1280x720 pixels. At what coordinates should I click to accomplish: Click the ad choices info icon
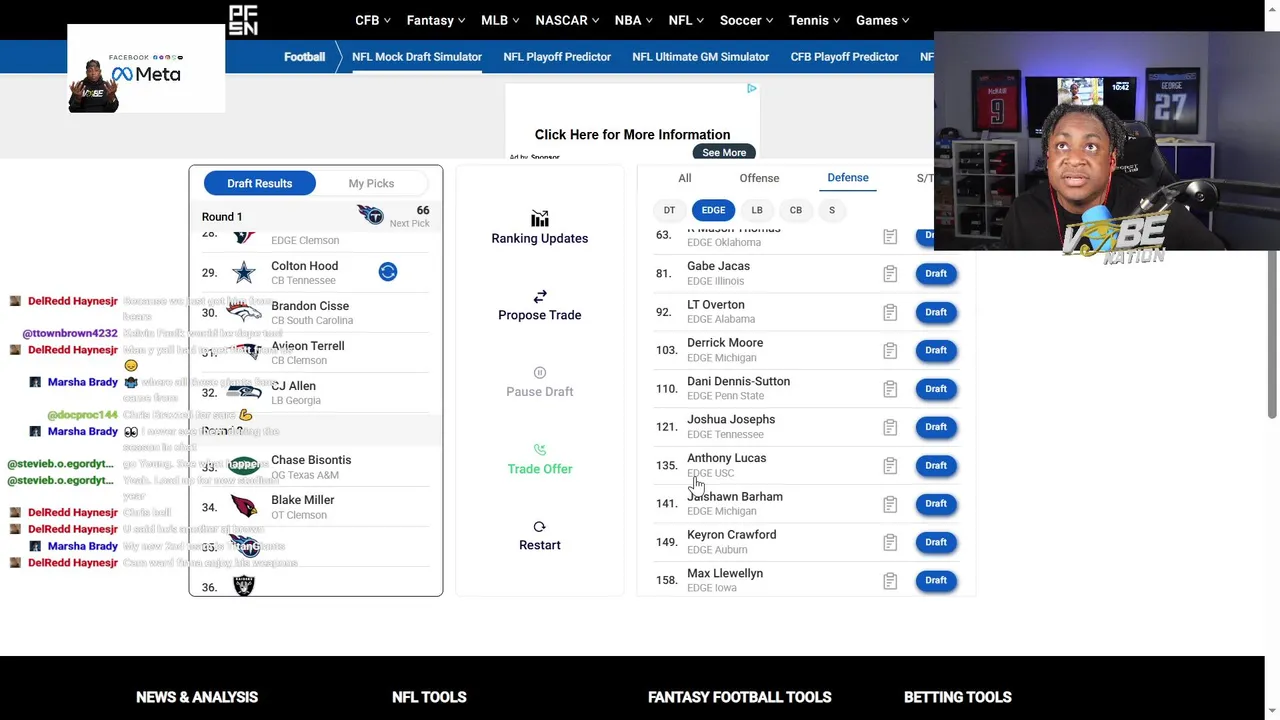click(751, 89)
